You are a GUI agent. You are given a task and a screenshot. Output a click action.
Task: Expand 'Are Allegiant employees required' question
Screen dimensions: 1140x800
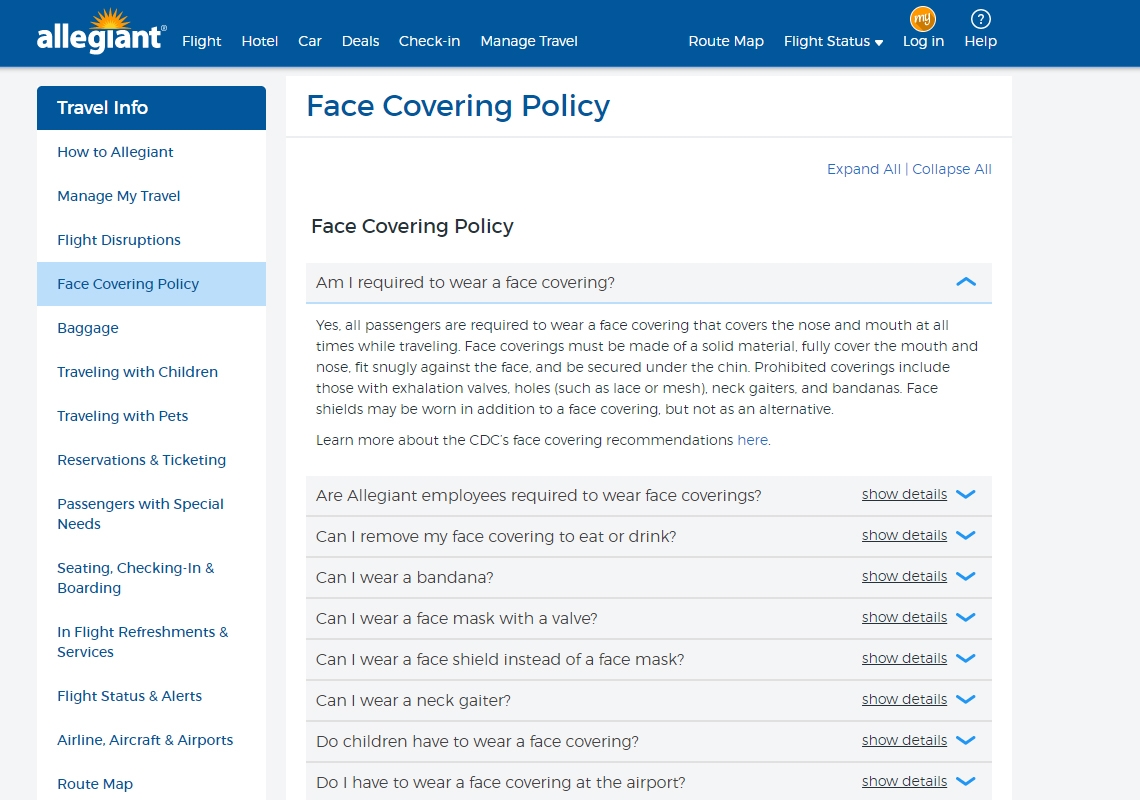(x=904, y=495)
